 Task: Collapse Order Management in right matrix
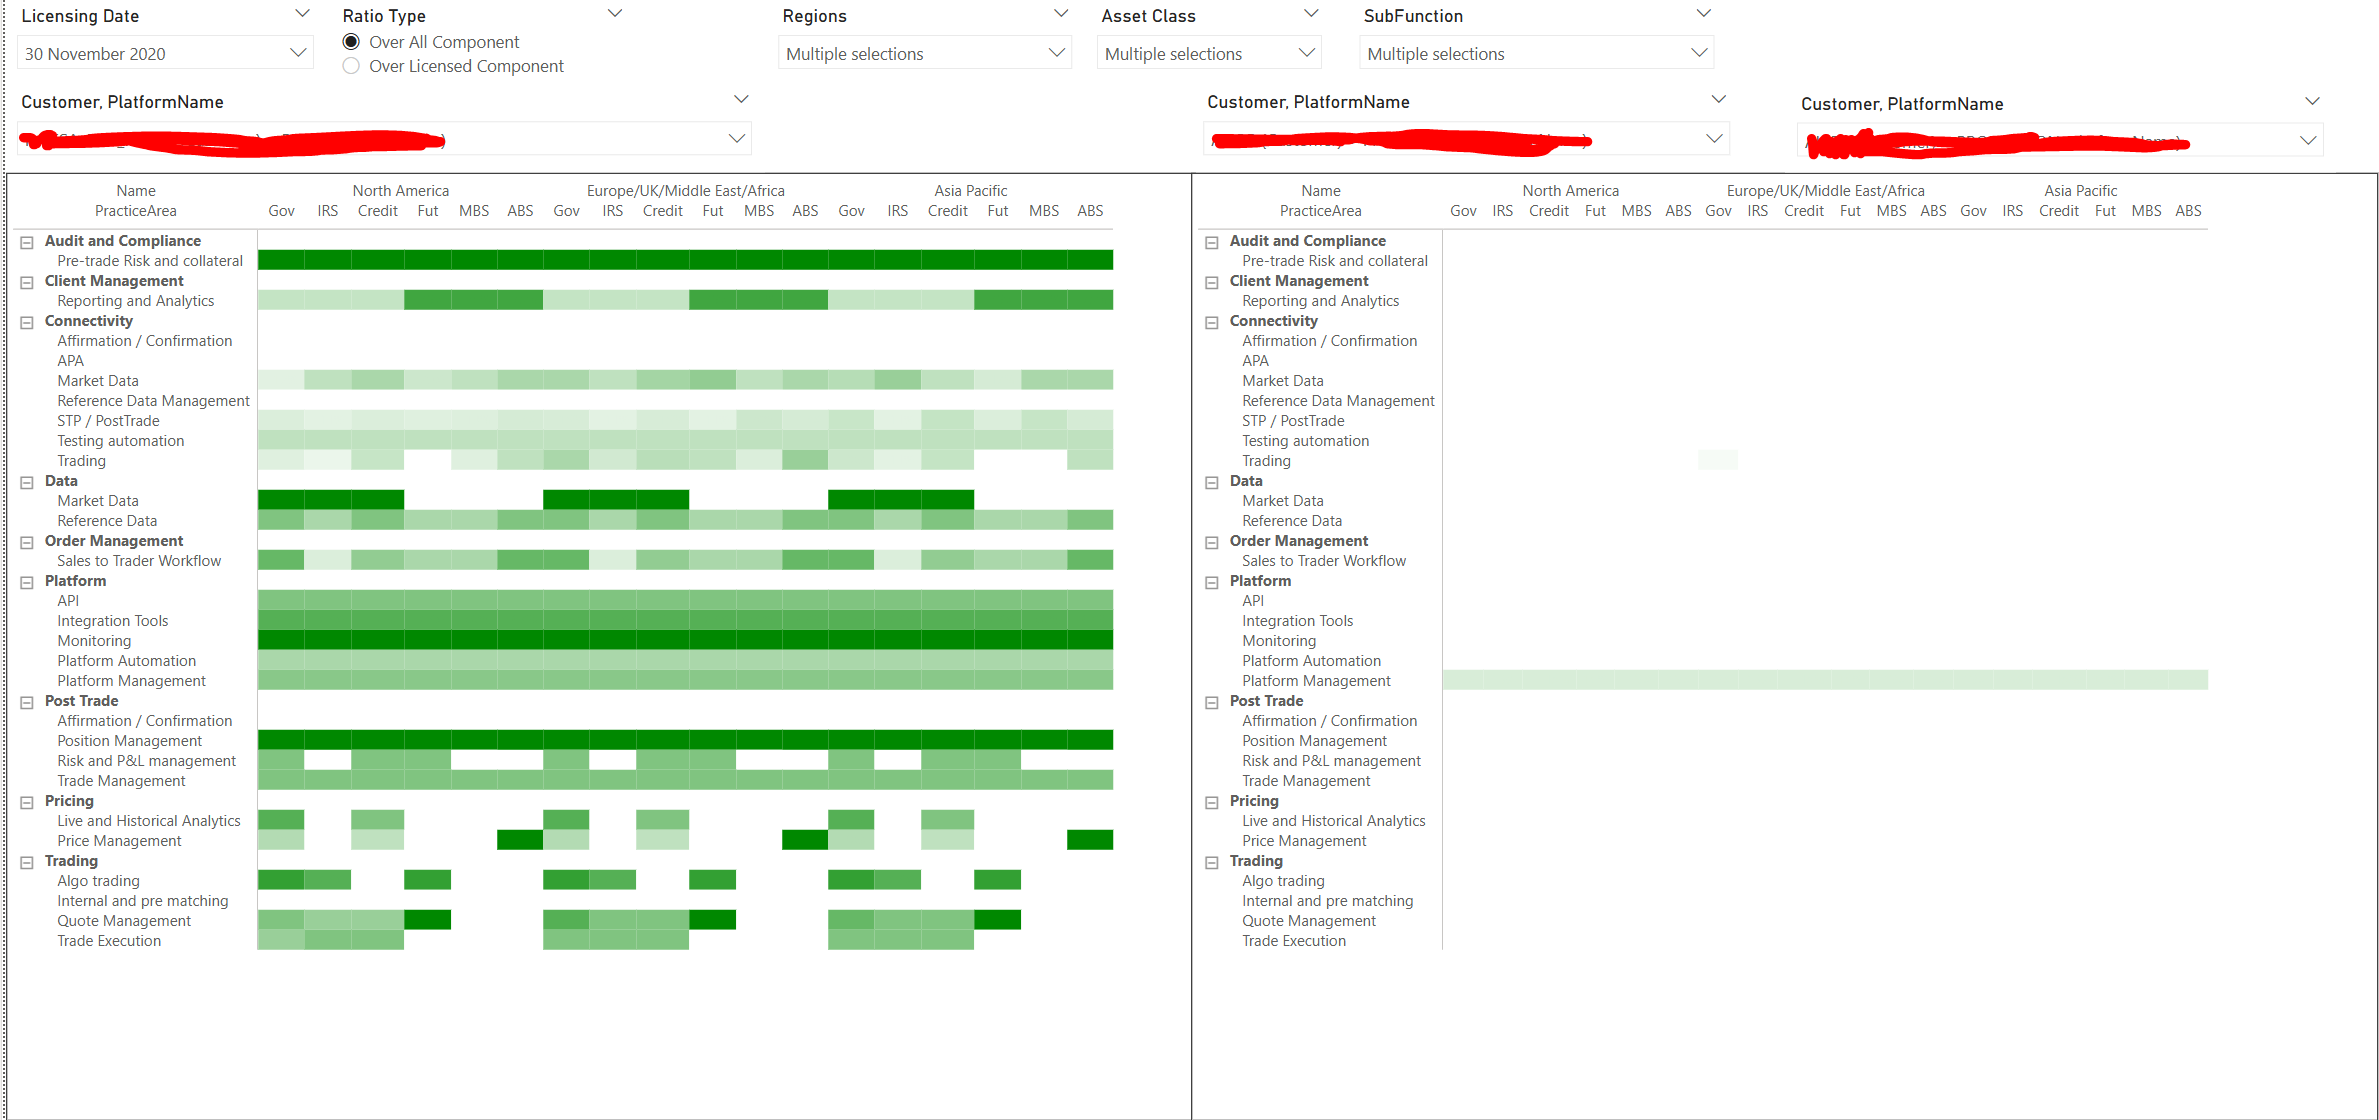point(1211,542)
